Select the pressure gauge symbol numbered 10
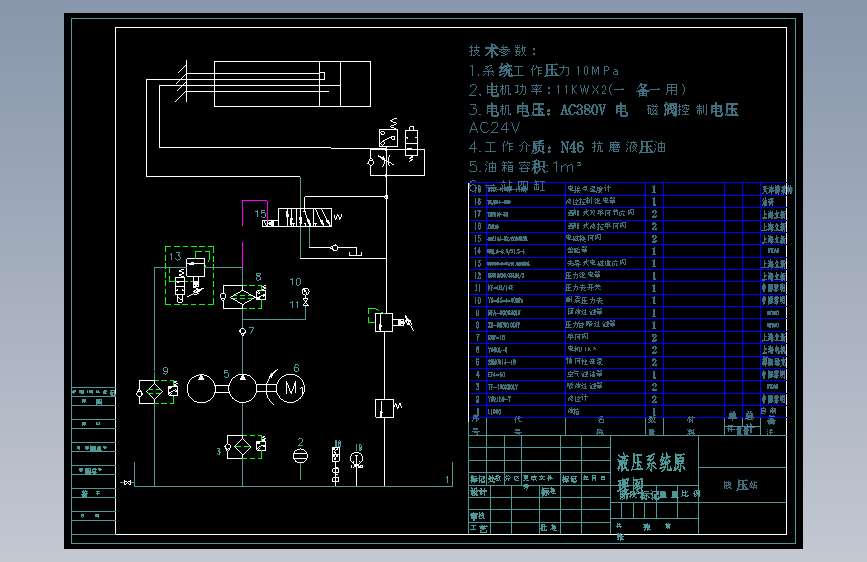 click(x=306, y=291)
